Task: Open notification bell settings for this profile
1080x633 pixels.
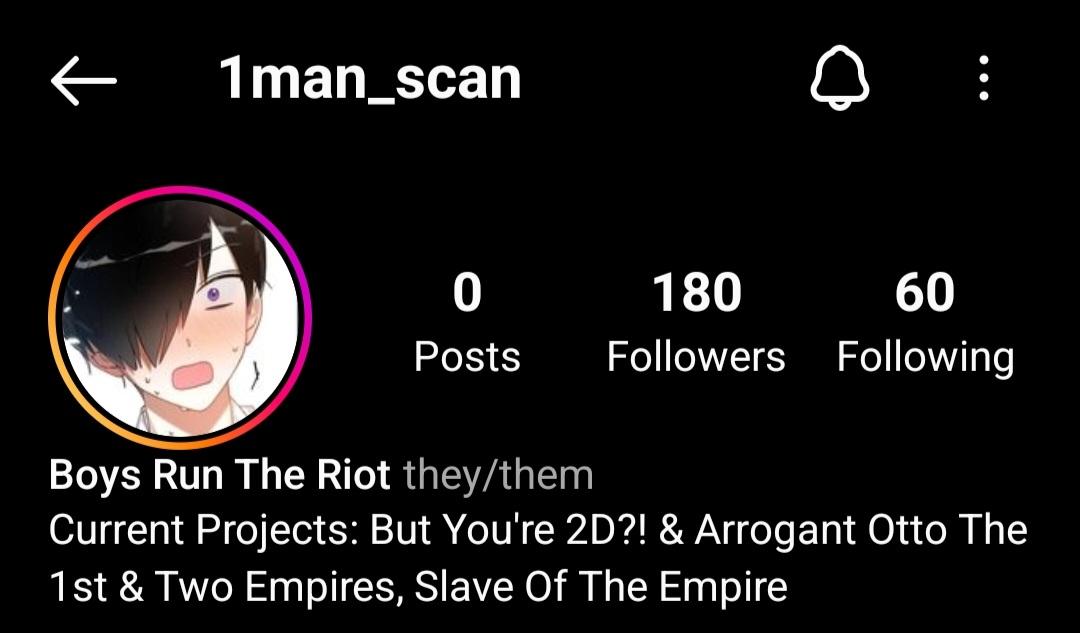Action: point(840,77)
